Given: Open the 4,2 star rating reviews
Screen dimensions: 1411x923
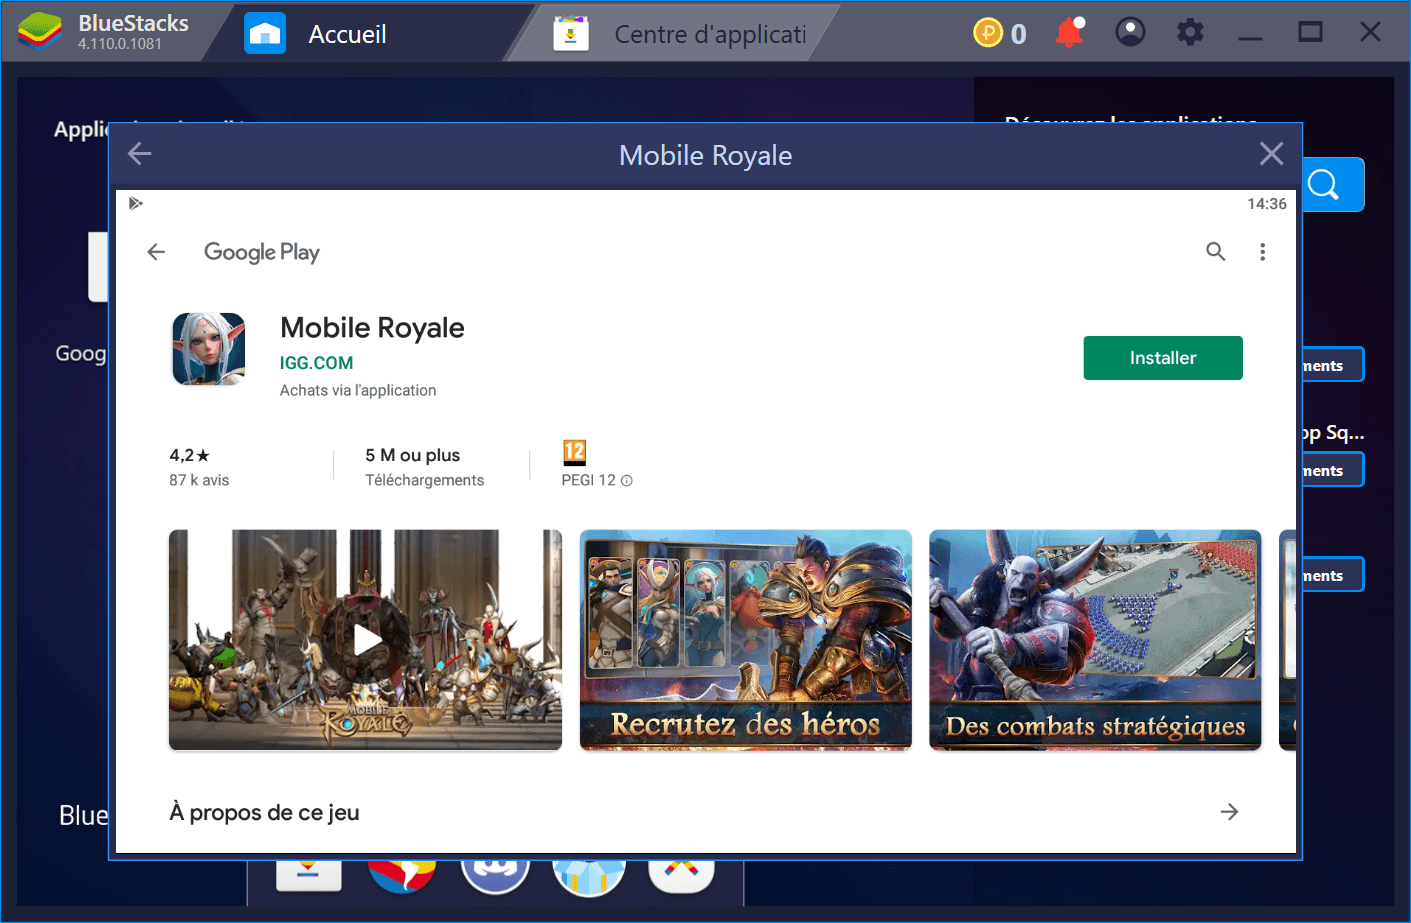Looking at the screenshot, I should (x=199, y=467).
